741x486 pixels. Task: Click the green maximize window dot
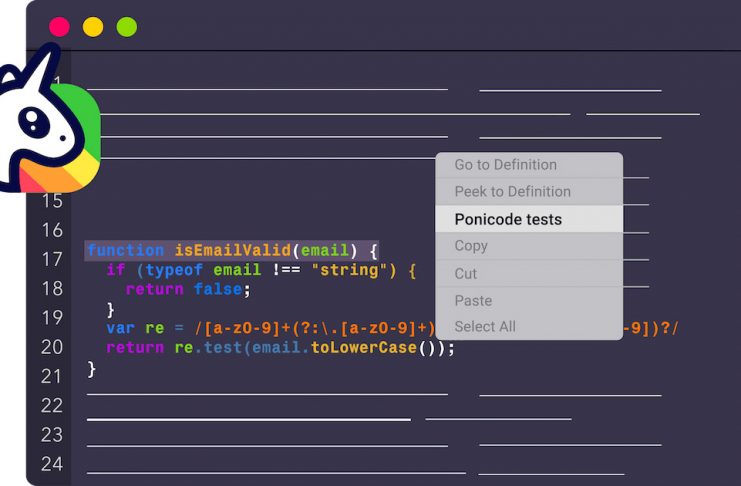click(127, 27)
